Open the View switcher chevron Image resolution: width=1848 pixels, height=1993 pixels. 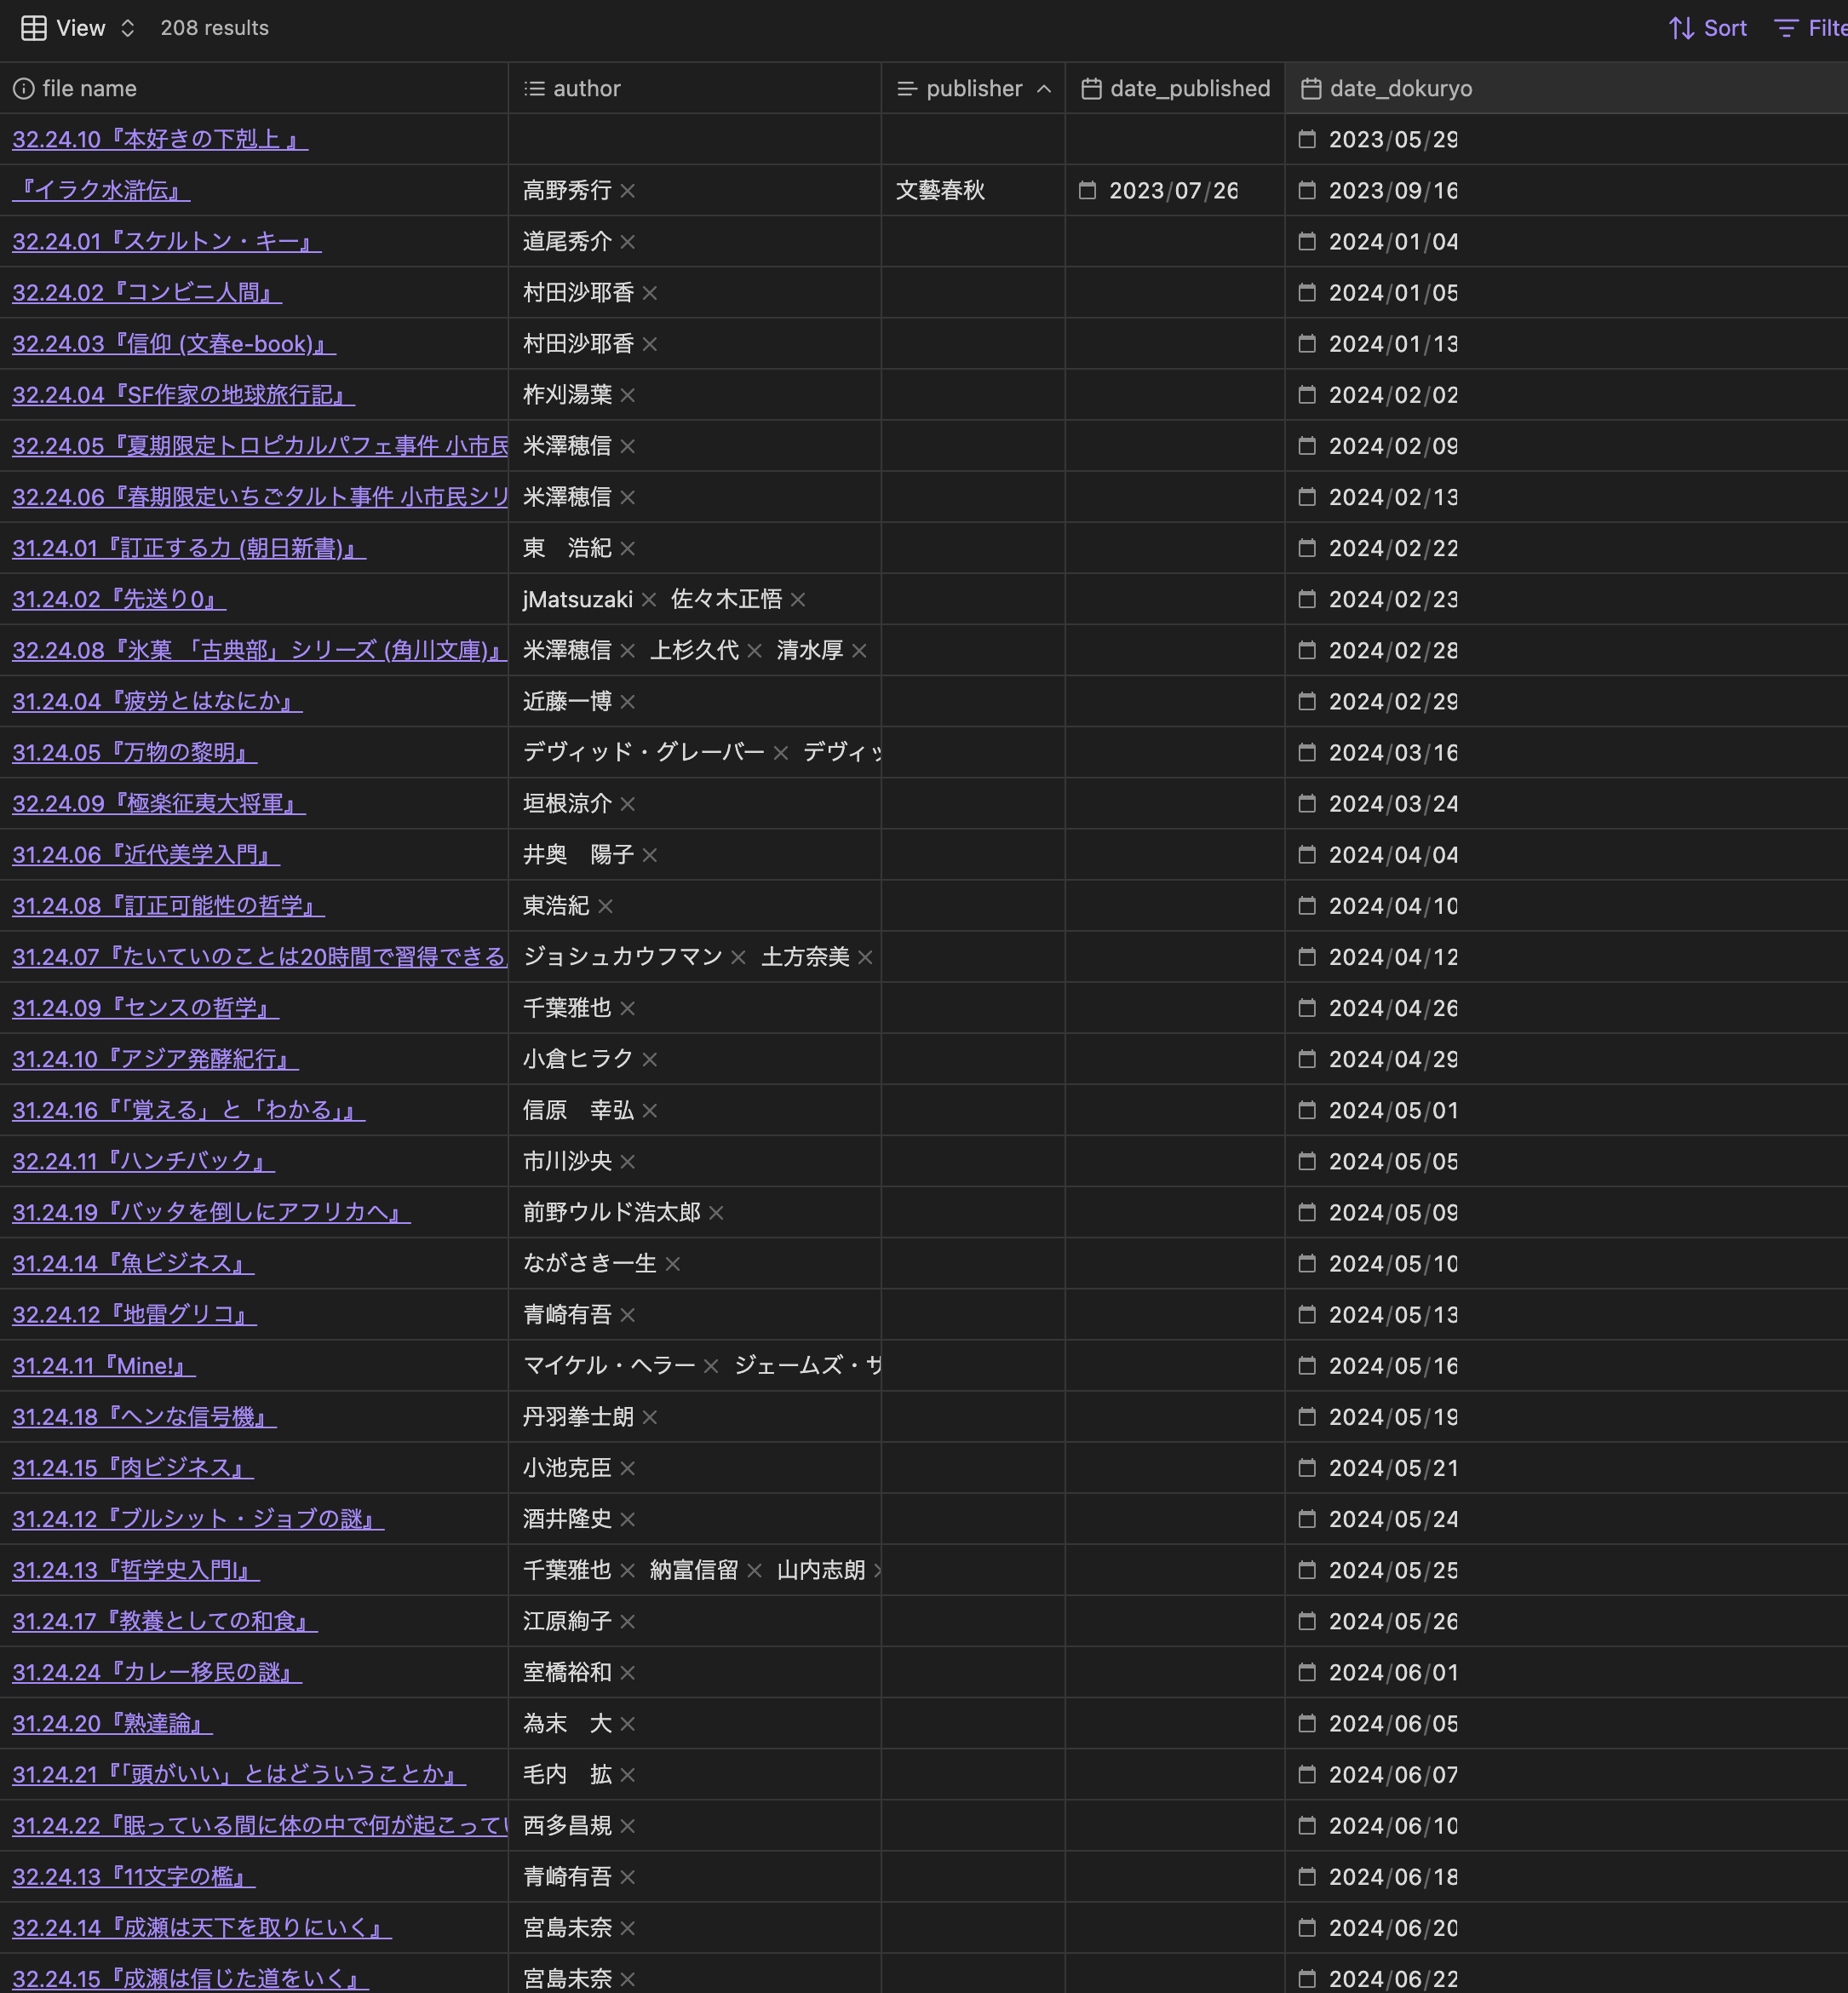point(127,28)
